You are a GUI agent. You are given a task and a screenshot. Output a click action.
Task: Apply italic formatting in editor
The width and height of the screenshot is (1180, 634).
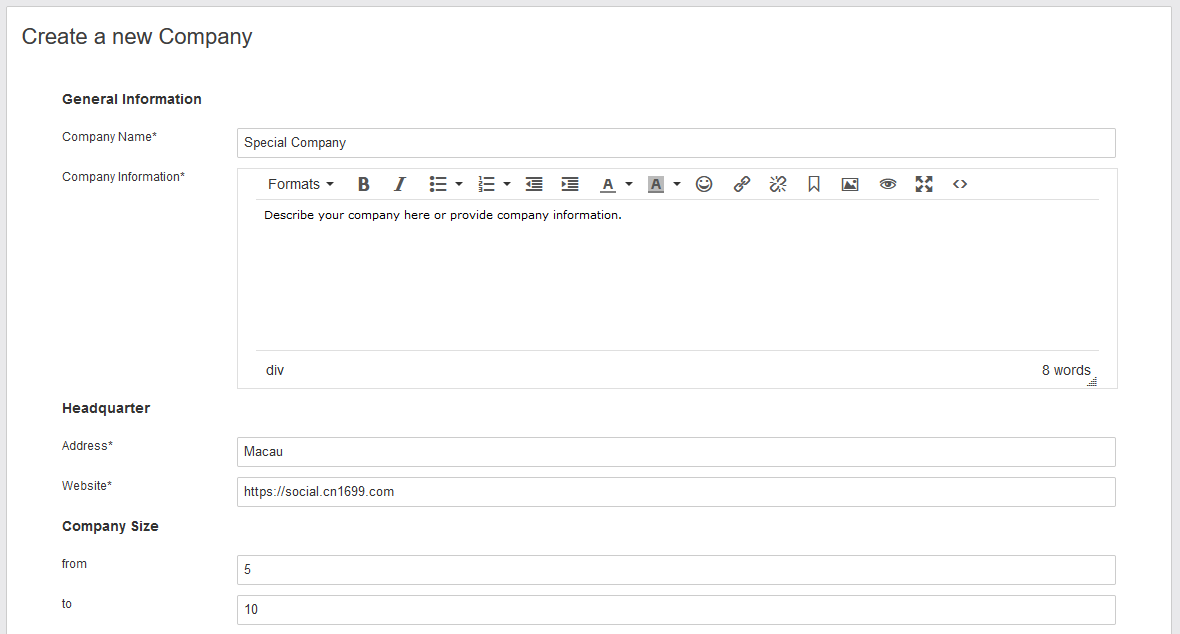[x=400, y=184]
